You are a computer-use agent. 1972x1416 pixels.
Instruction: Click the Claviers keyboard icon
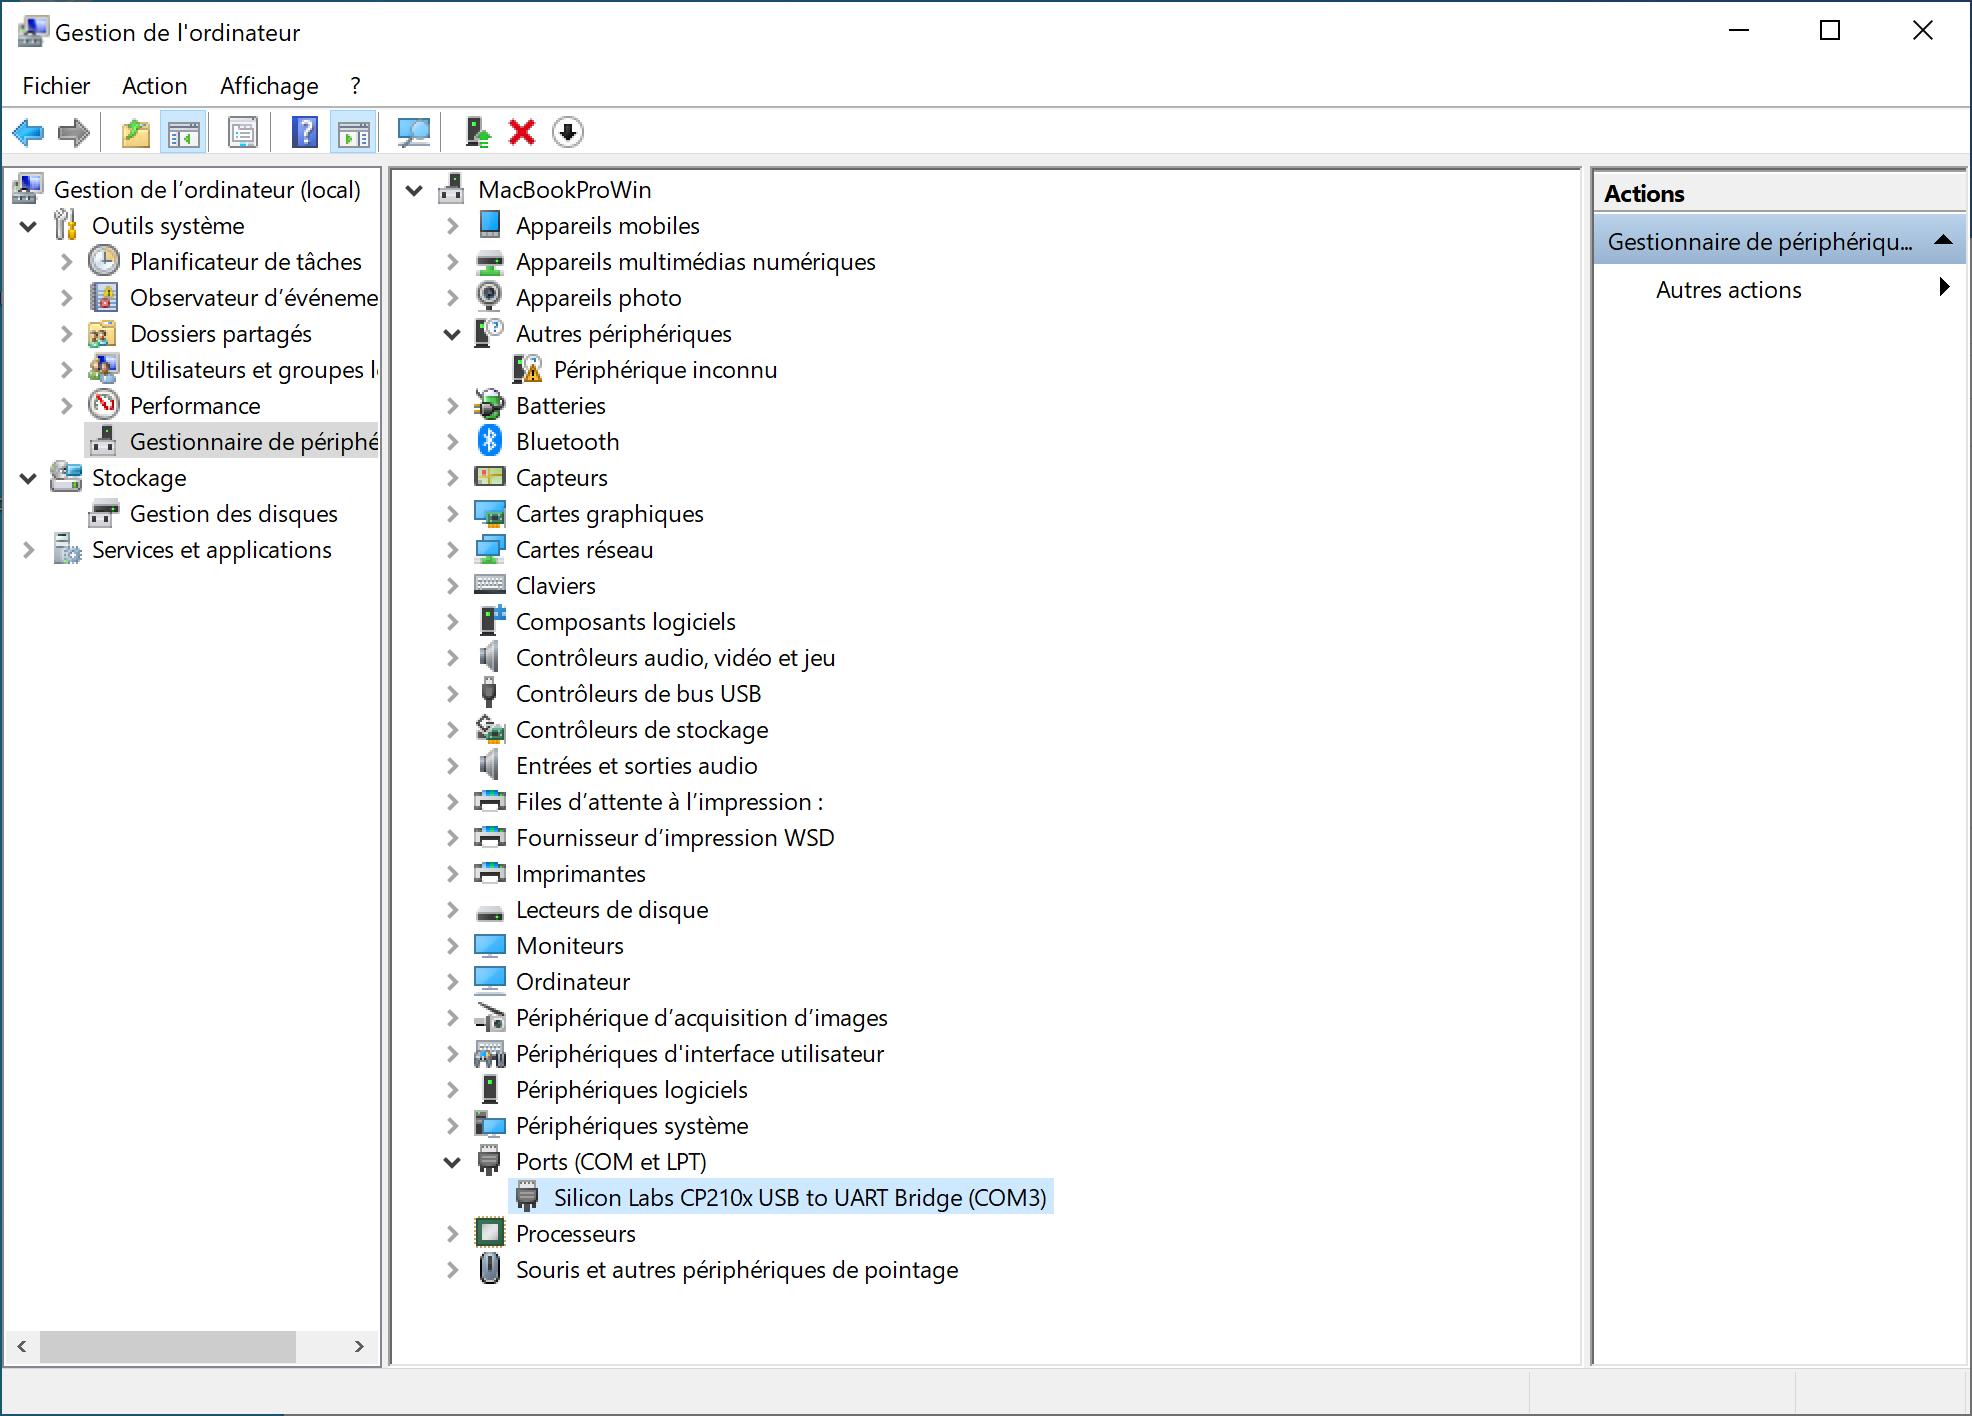coord(490,585)
